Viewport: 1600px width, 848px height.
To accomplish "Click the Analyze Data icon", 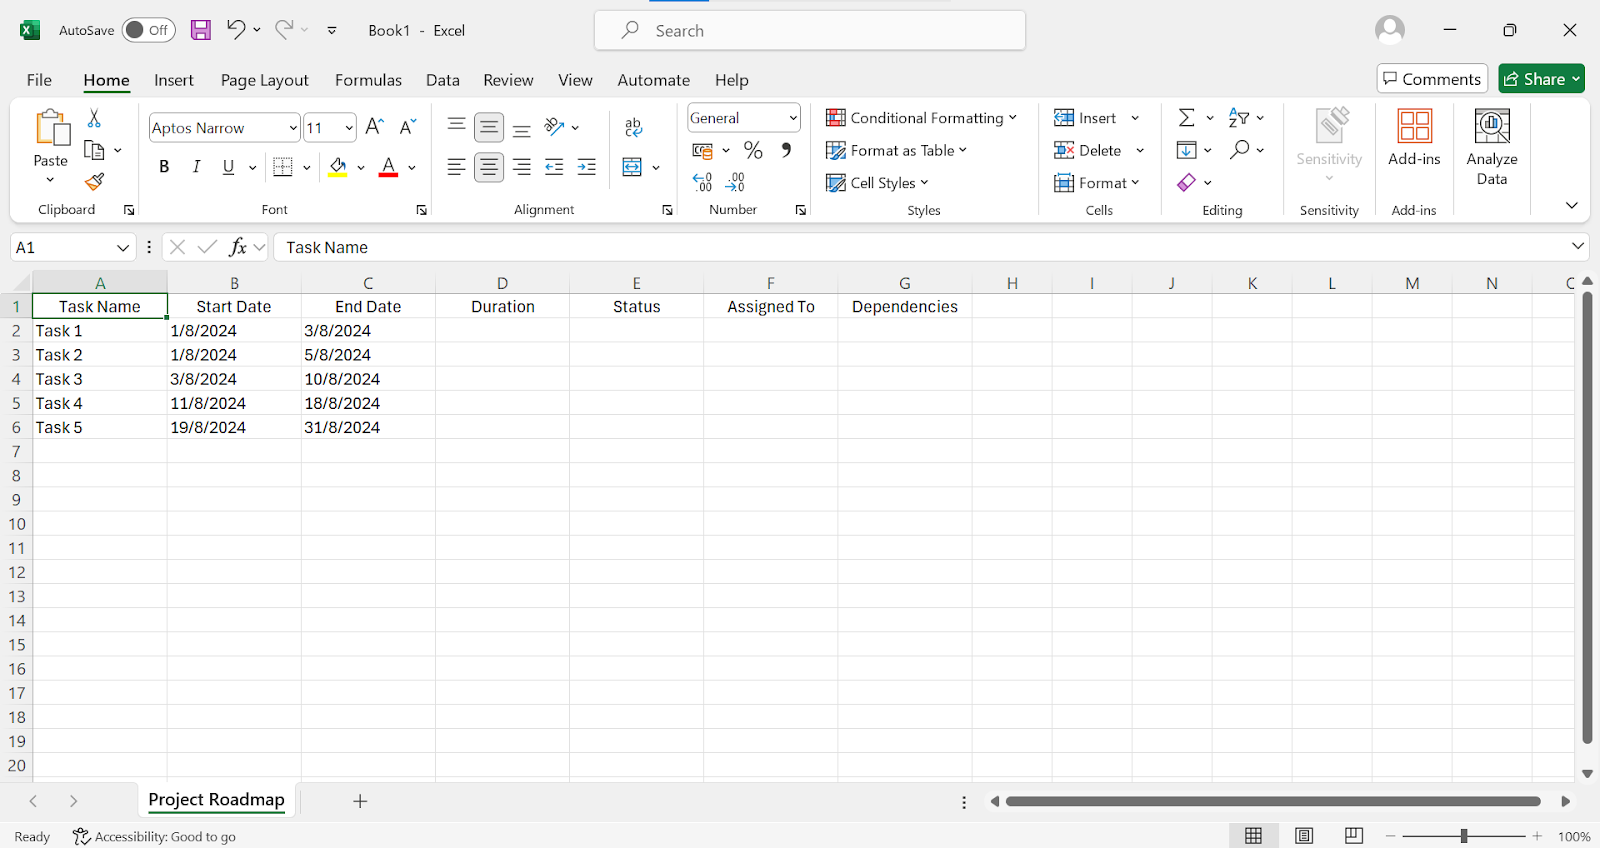I will point(1492,146).
